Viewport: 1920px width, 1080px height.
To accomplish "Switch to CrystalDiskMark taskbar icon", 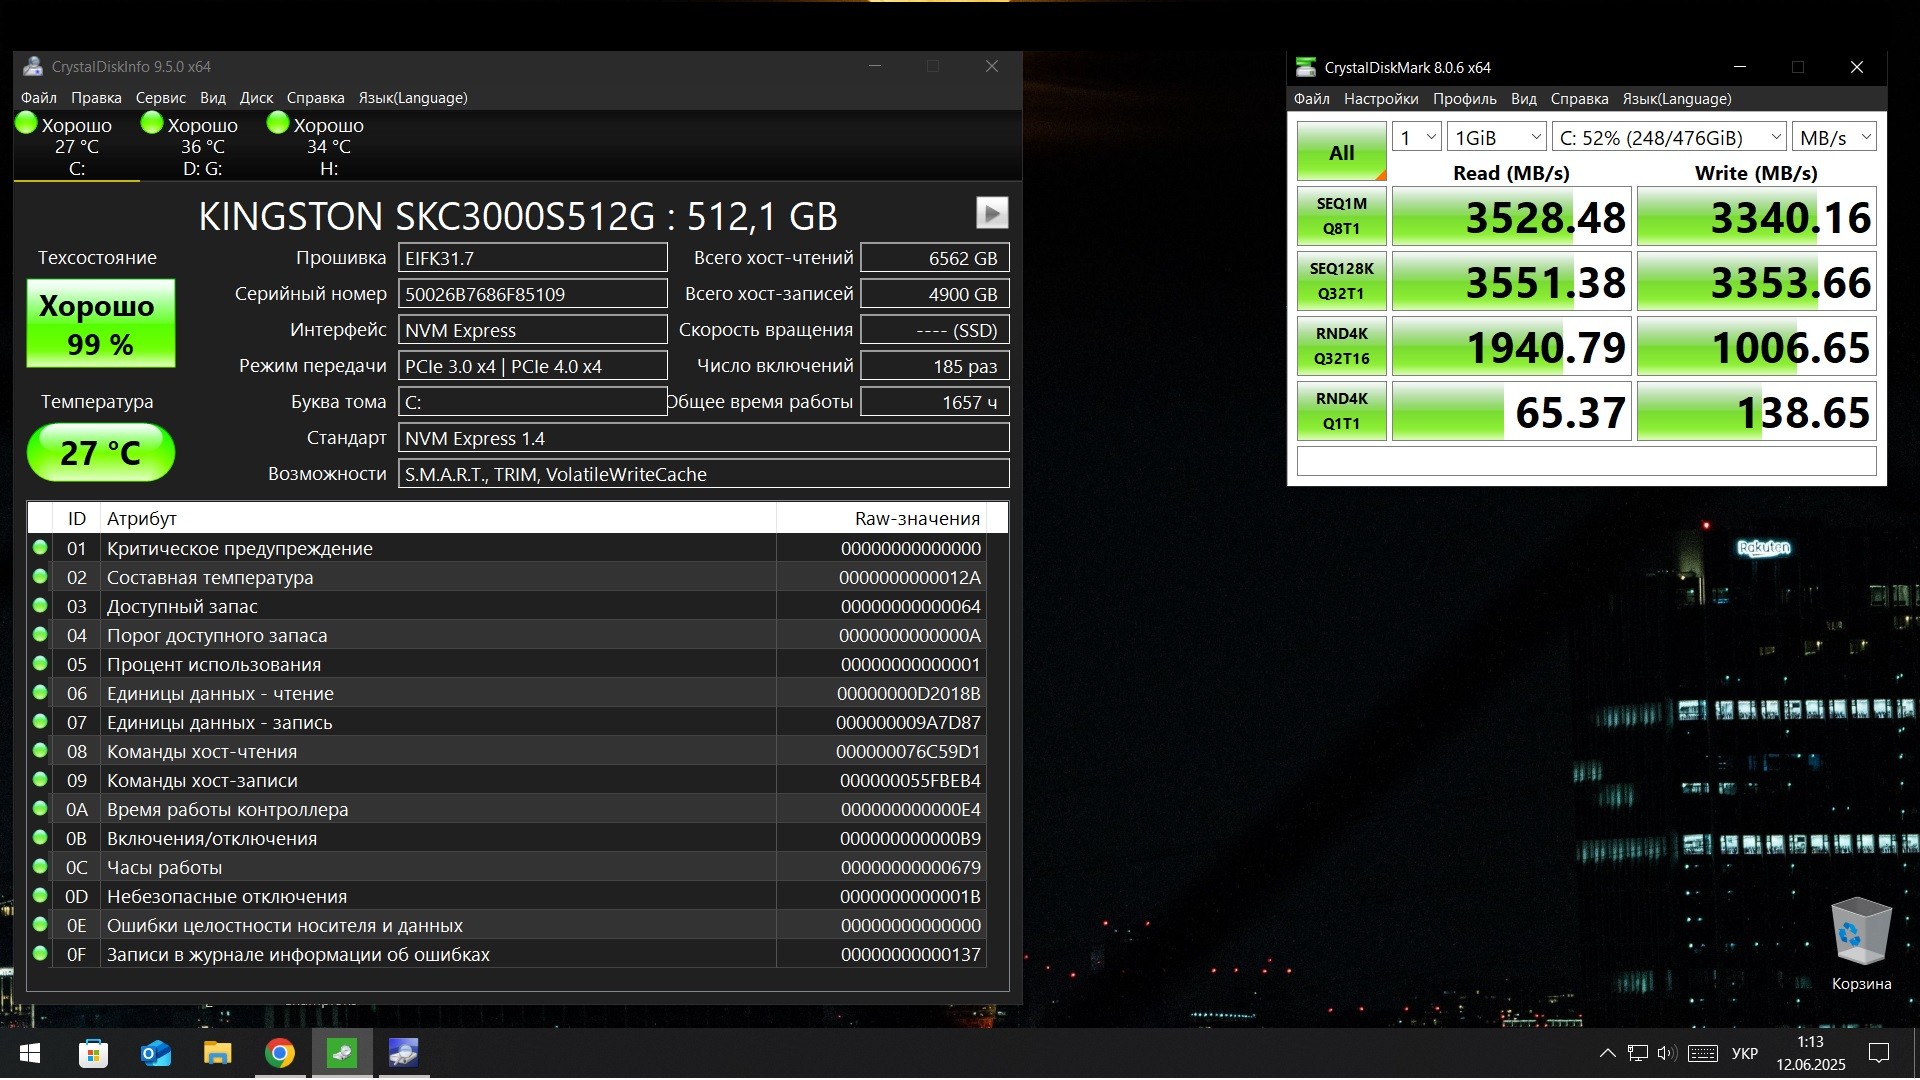I will coord(342,1053).
